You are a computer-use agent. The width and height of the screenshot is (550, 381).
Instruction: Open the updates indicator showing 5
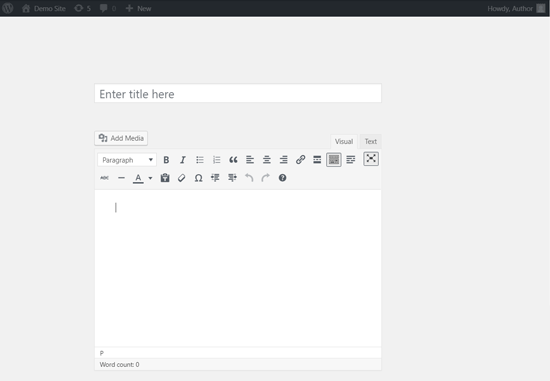click(x=83, y=8)
